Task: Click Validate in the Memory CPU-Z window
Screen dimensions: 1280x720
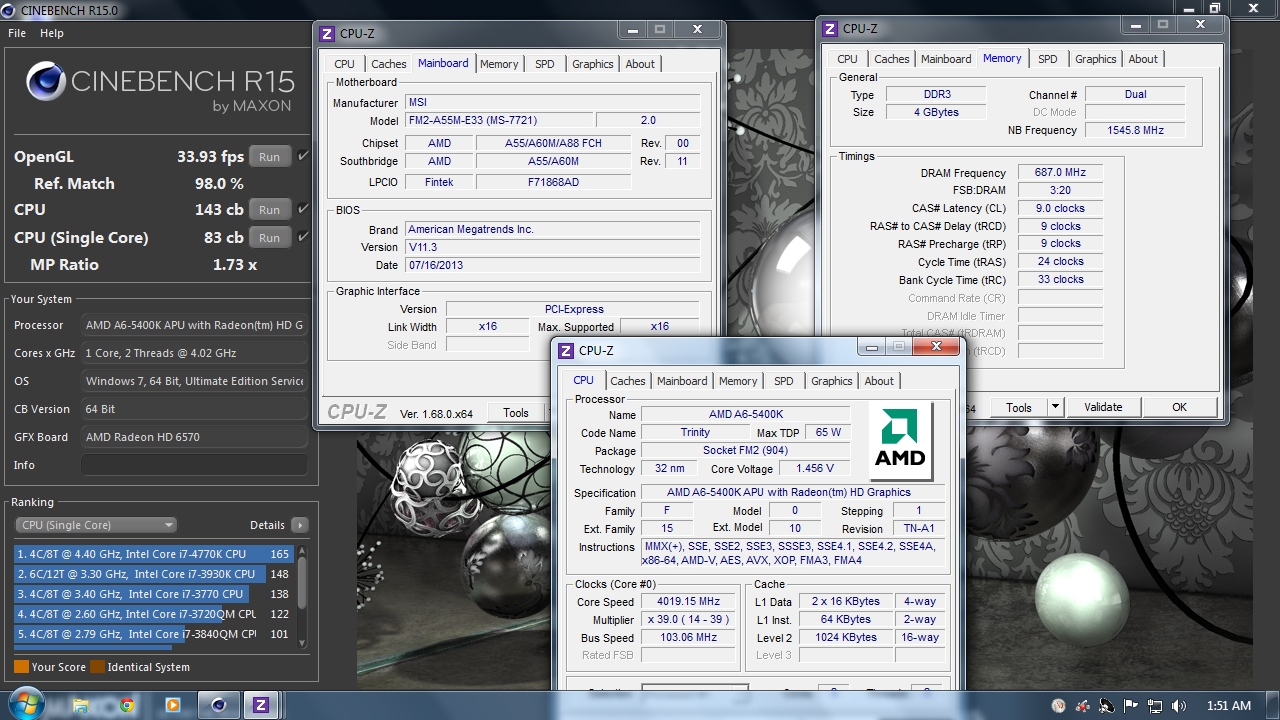Action: coord(1103,407)
